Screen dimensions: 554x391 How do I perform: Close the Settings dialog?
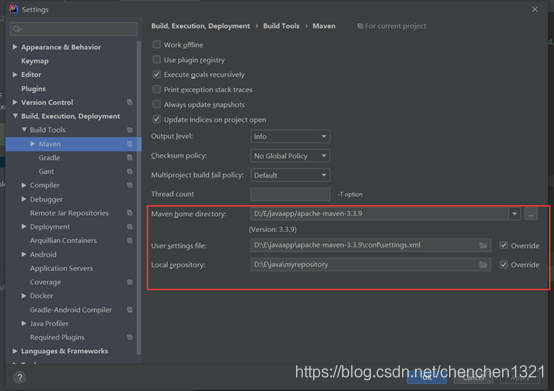click(x=535, y=10)
